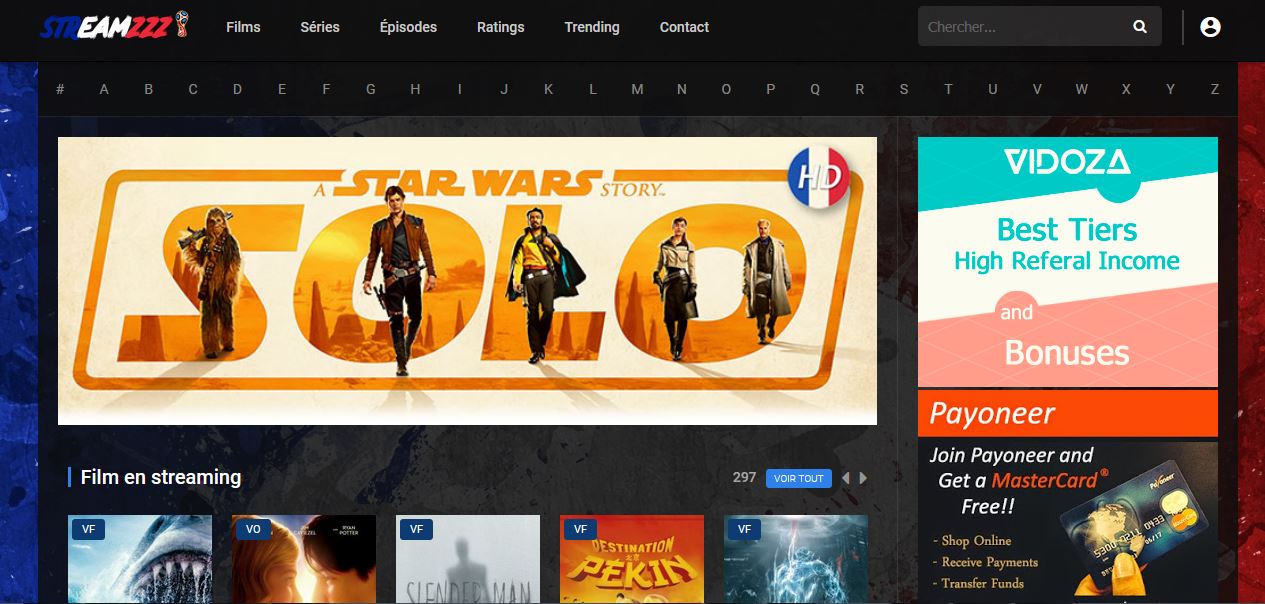Filter titles by letter G

371,89
